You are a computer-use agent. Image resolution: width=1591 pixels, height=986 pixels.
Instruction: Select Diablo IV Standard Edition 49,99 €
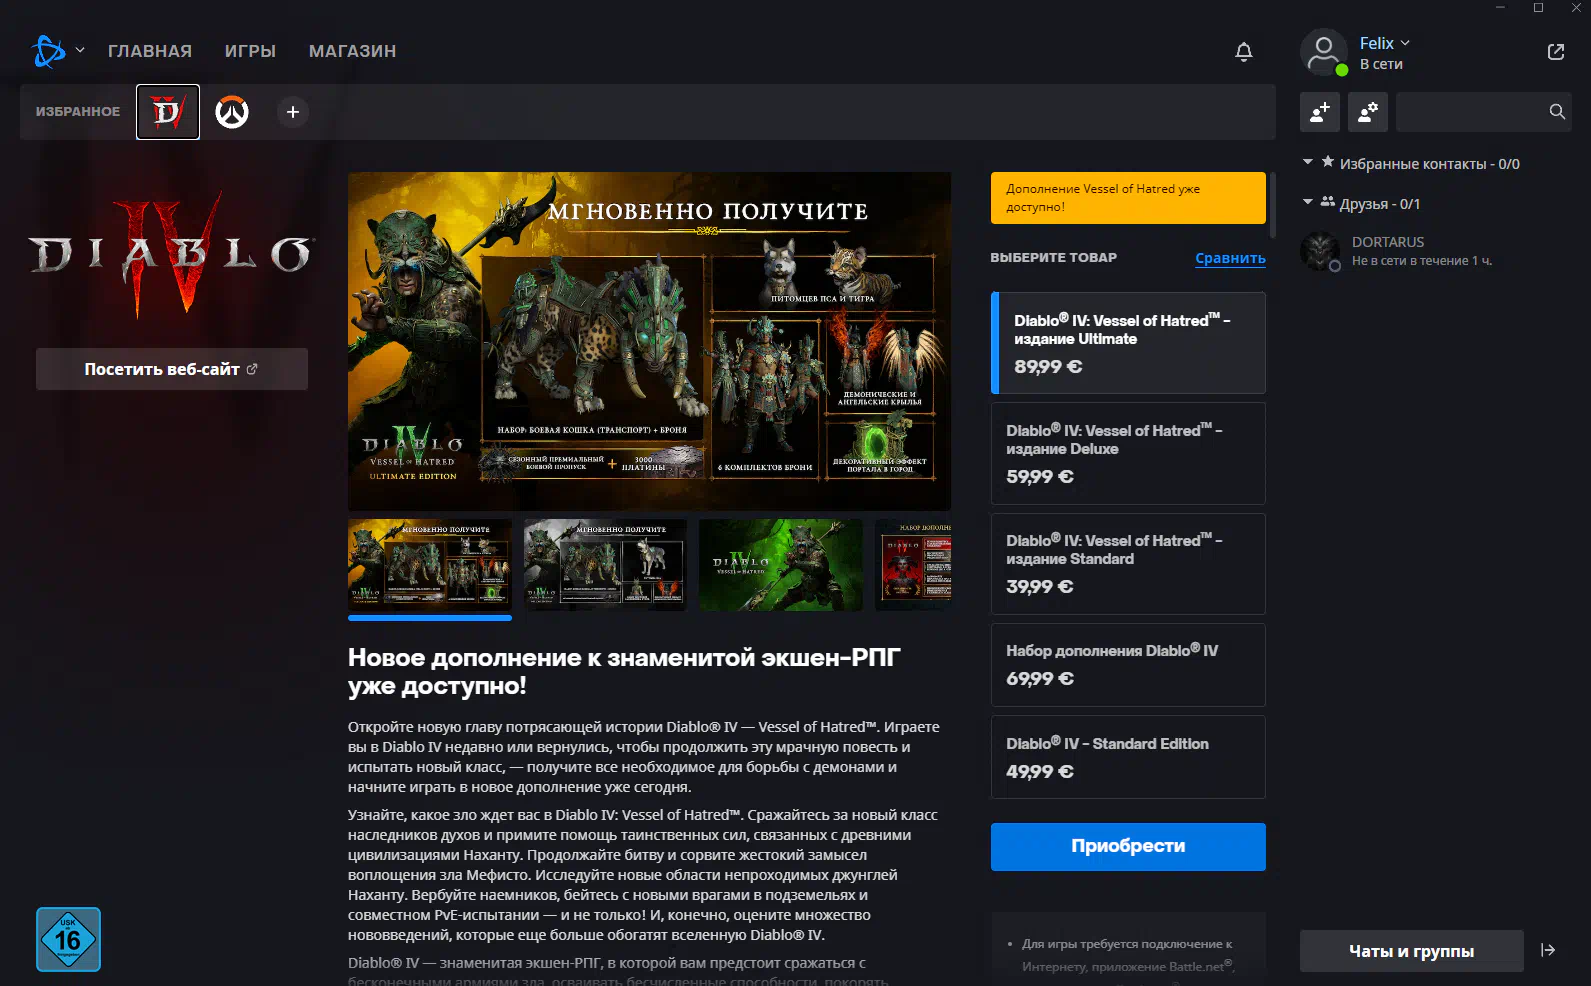[1128, 757]
